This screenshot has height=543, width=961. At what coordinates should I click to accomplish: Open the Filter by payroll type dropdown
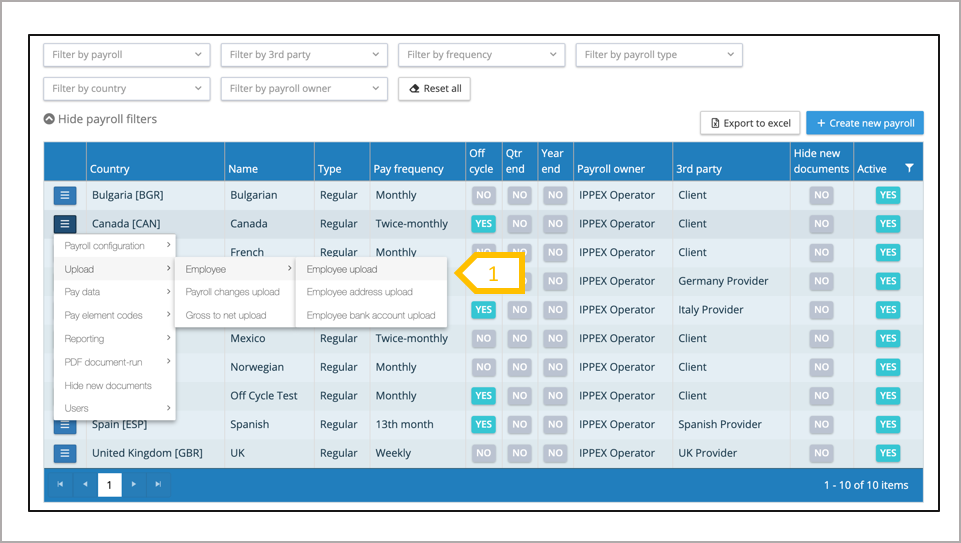coord(658,55)
